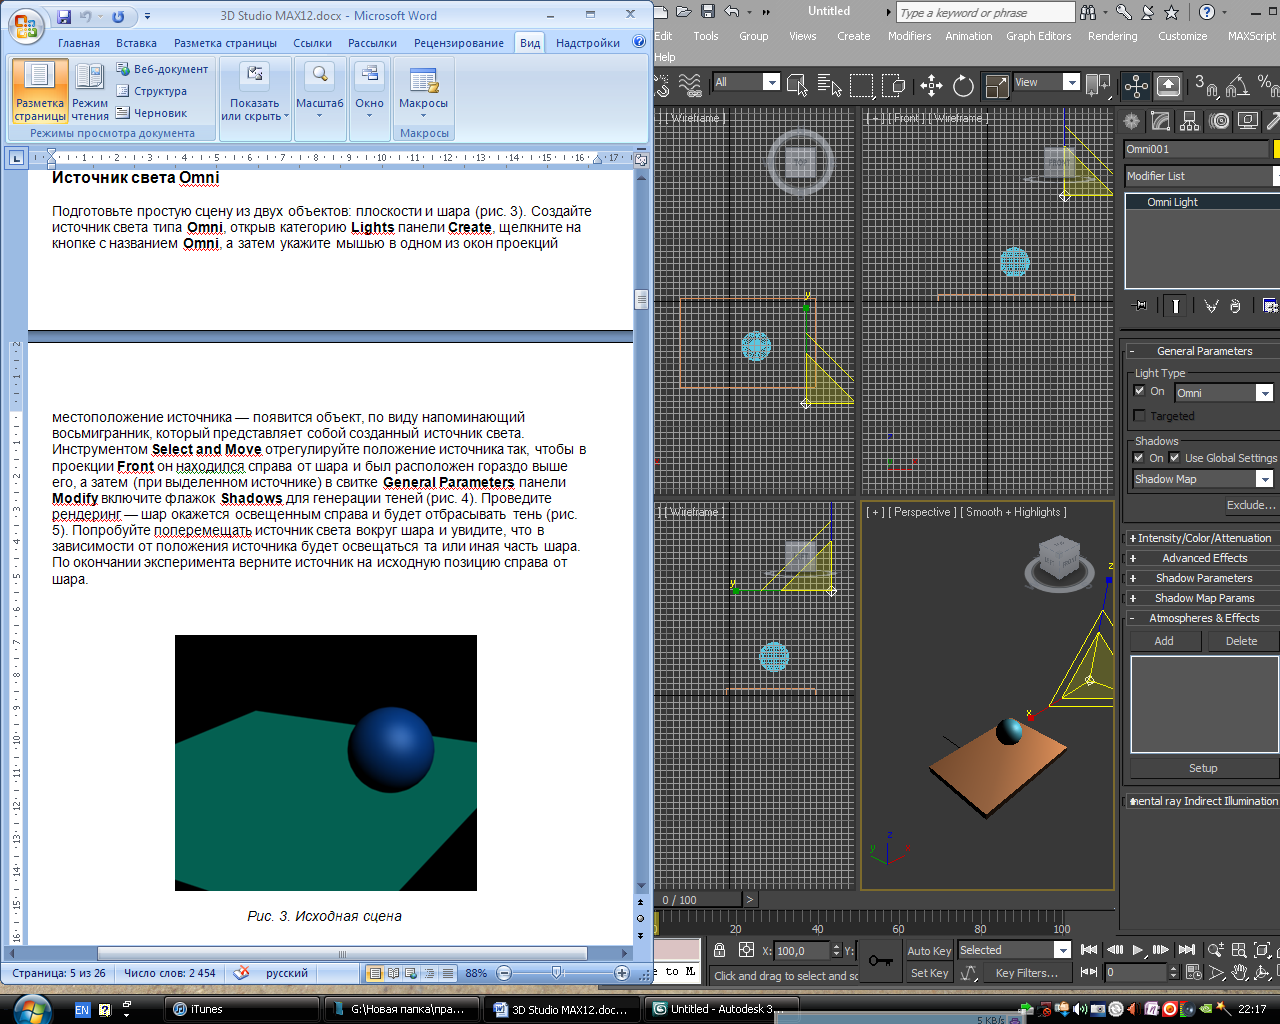Image resolution: width=1280 pixels, height=1024 pixels.
Task: Click the Pin Stack icon
Action: pos(1139,306)
